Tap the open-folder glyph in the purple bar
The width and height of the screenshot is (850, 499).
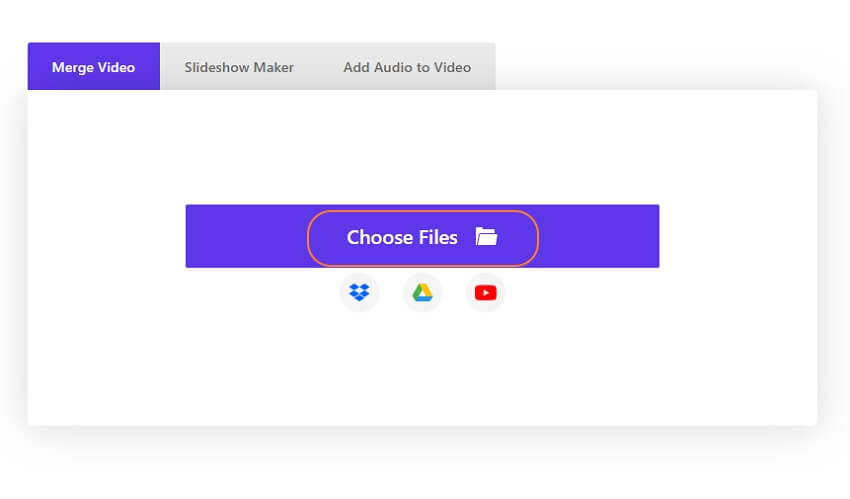[486, 237]
